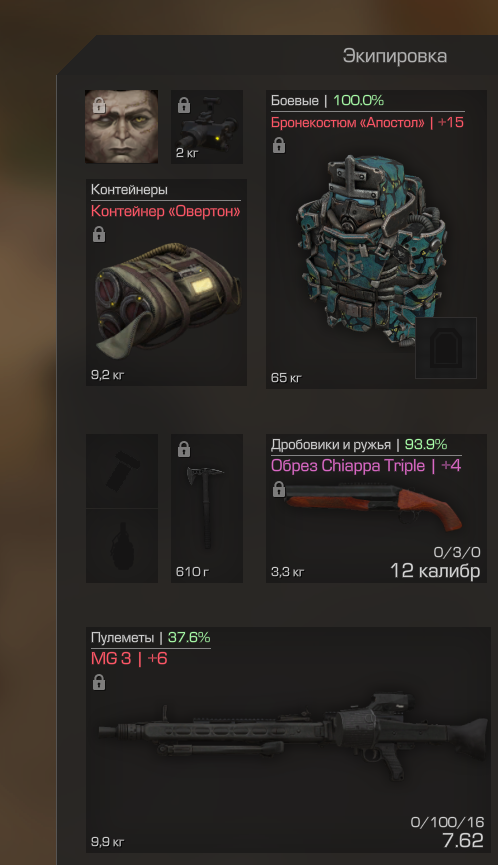Click the 12 калибр caliber label
This screenshot has width=498, height=865.
coord(435,570)
